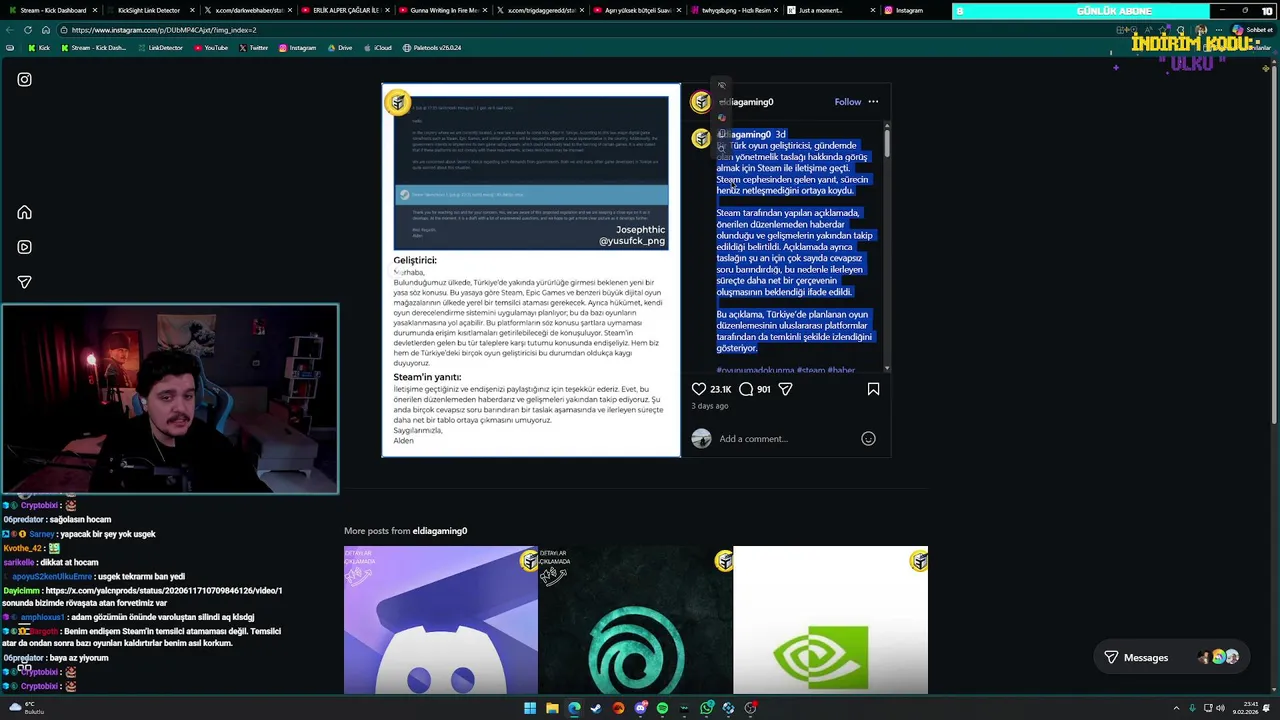Viewport: 1280px width, 720px height.
Task: Switch to Gunna Writing In Fire tab
Action: pos(441,10)
